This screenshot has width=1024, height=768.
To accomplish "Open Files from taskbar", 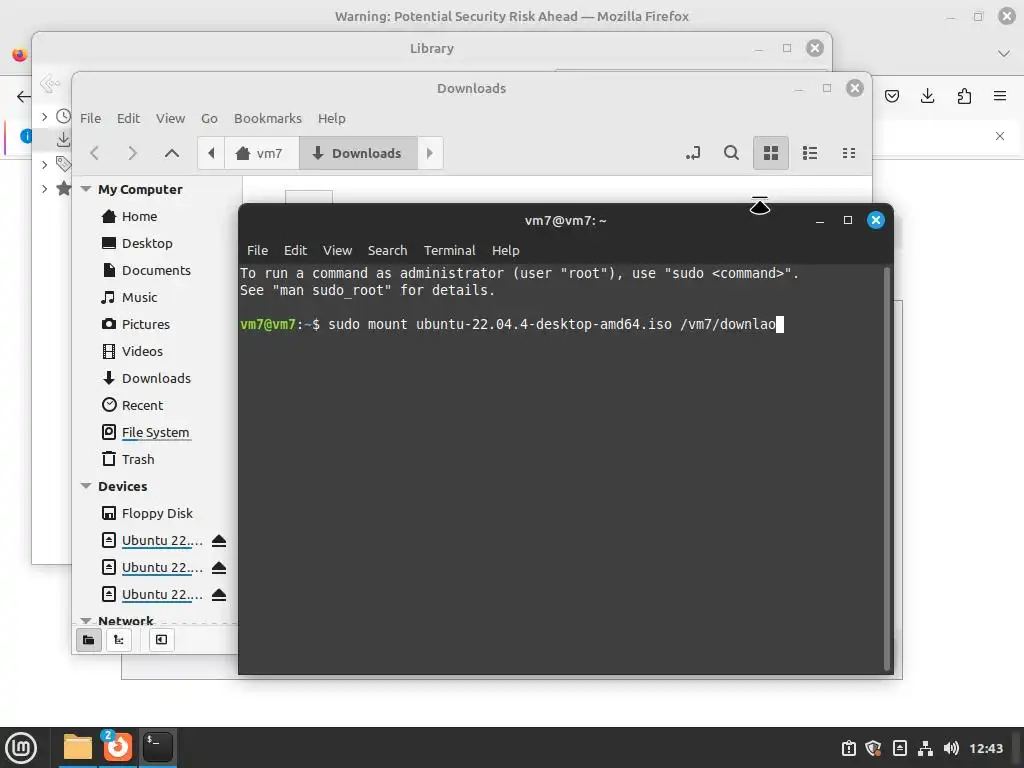I will [78, 747].
